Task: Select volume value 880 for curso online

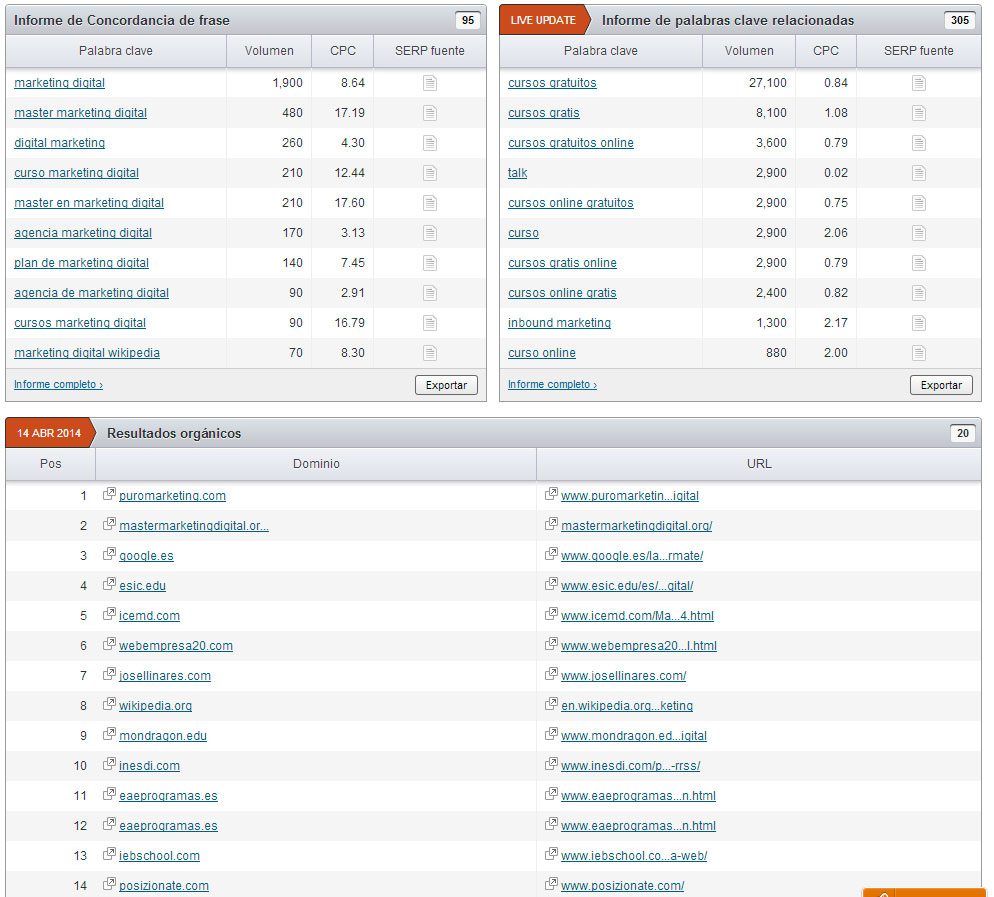Action: pyautogui.click(x=776, y=352)
